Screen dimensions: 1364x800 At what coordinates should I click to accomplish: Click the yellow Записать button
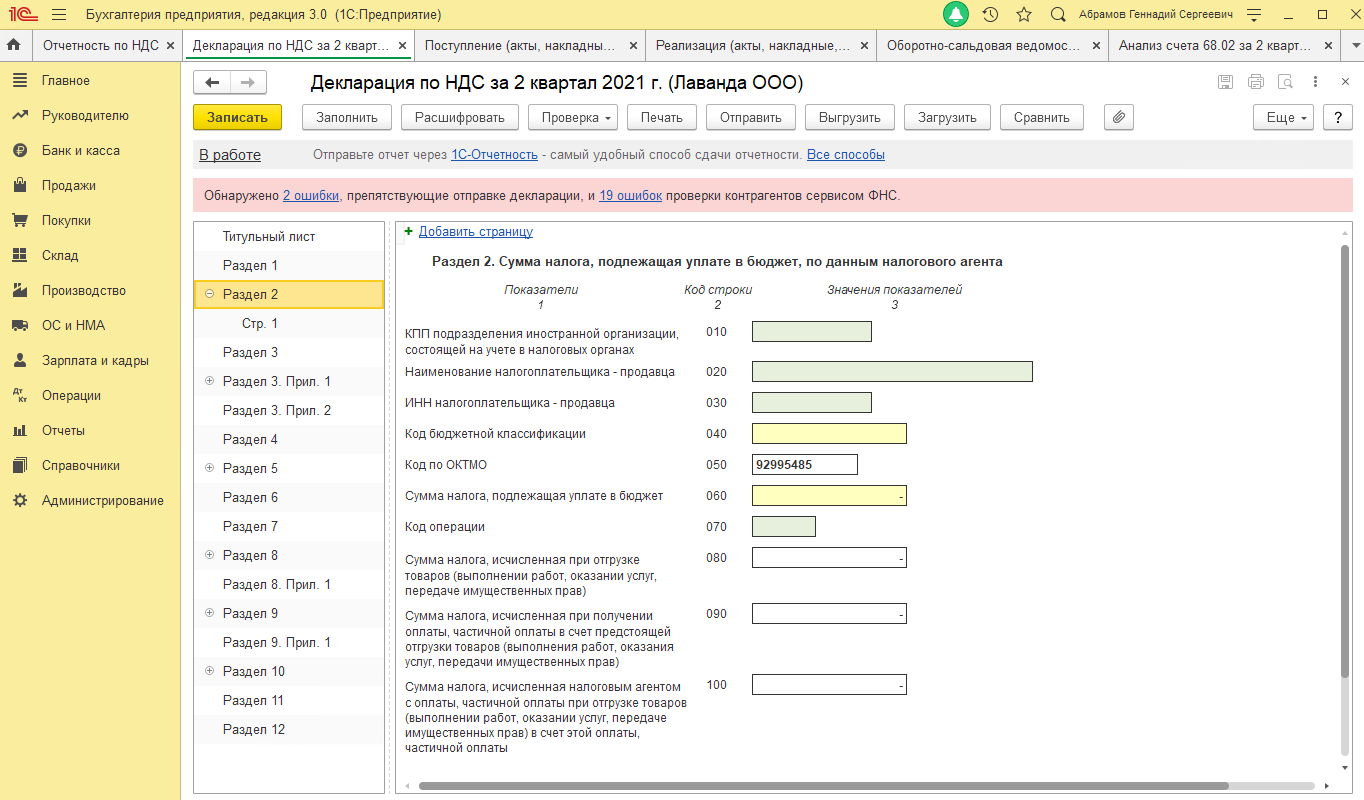click(237, 117)
